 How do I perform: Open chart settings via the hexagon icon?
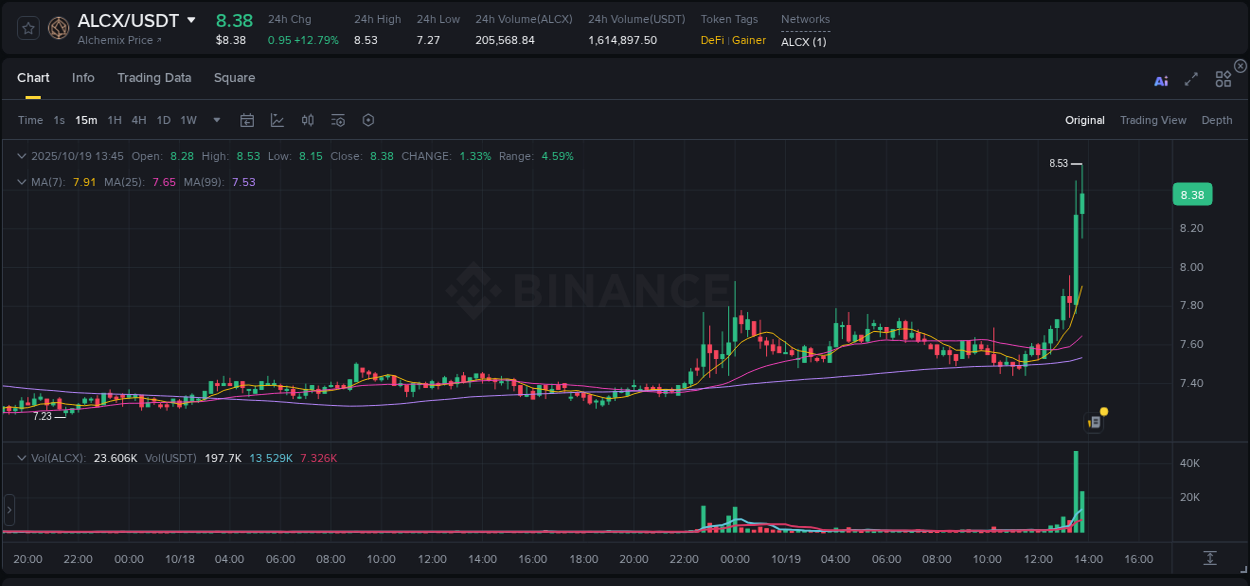tap(368, 120)
